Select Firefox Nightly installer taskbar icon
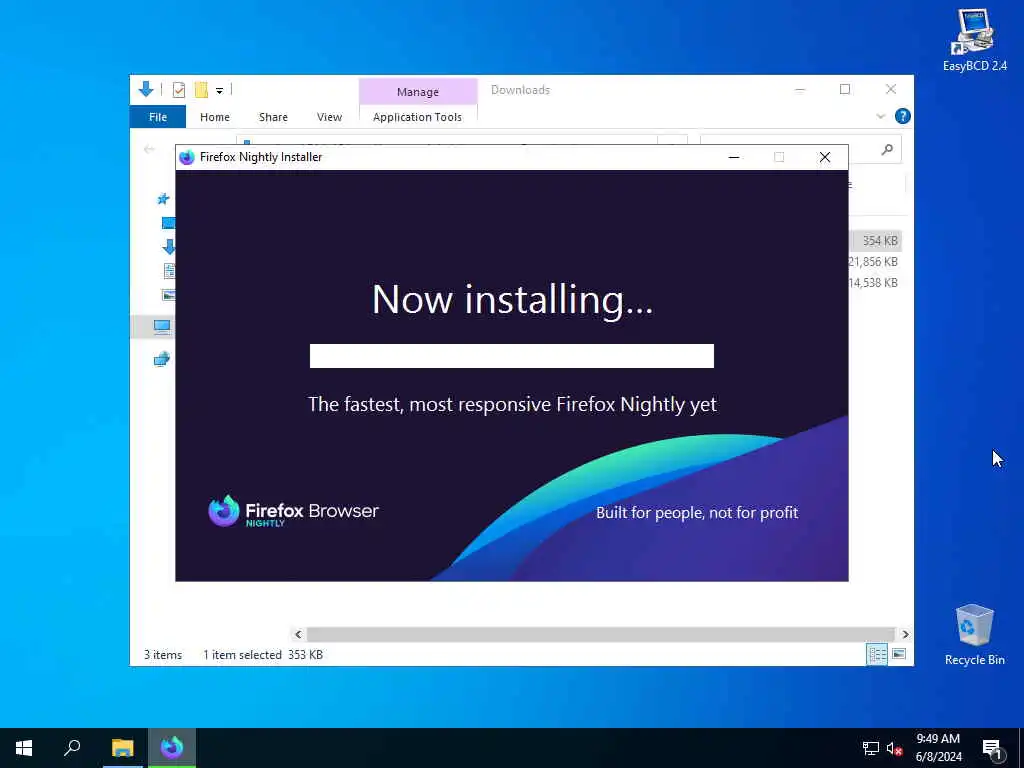This screenshot has width=1024, height=768. [172, 748]
